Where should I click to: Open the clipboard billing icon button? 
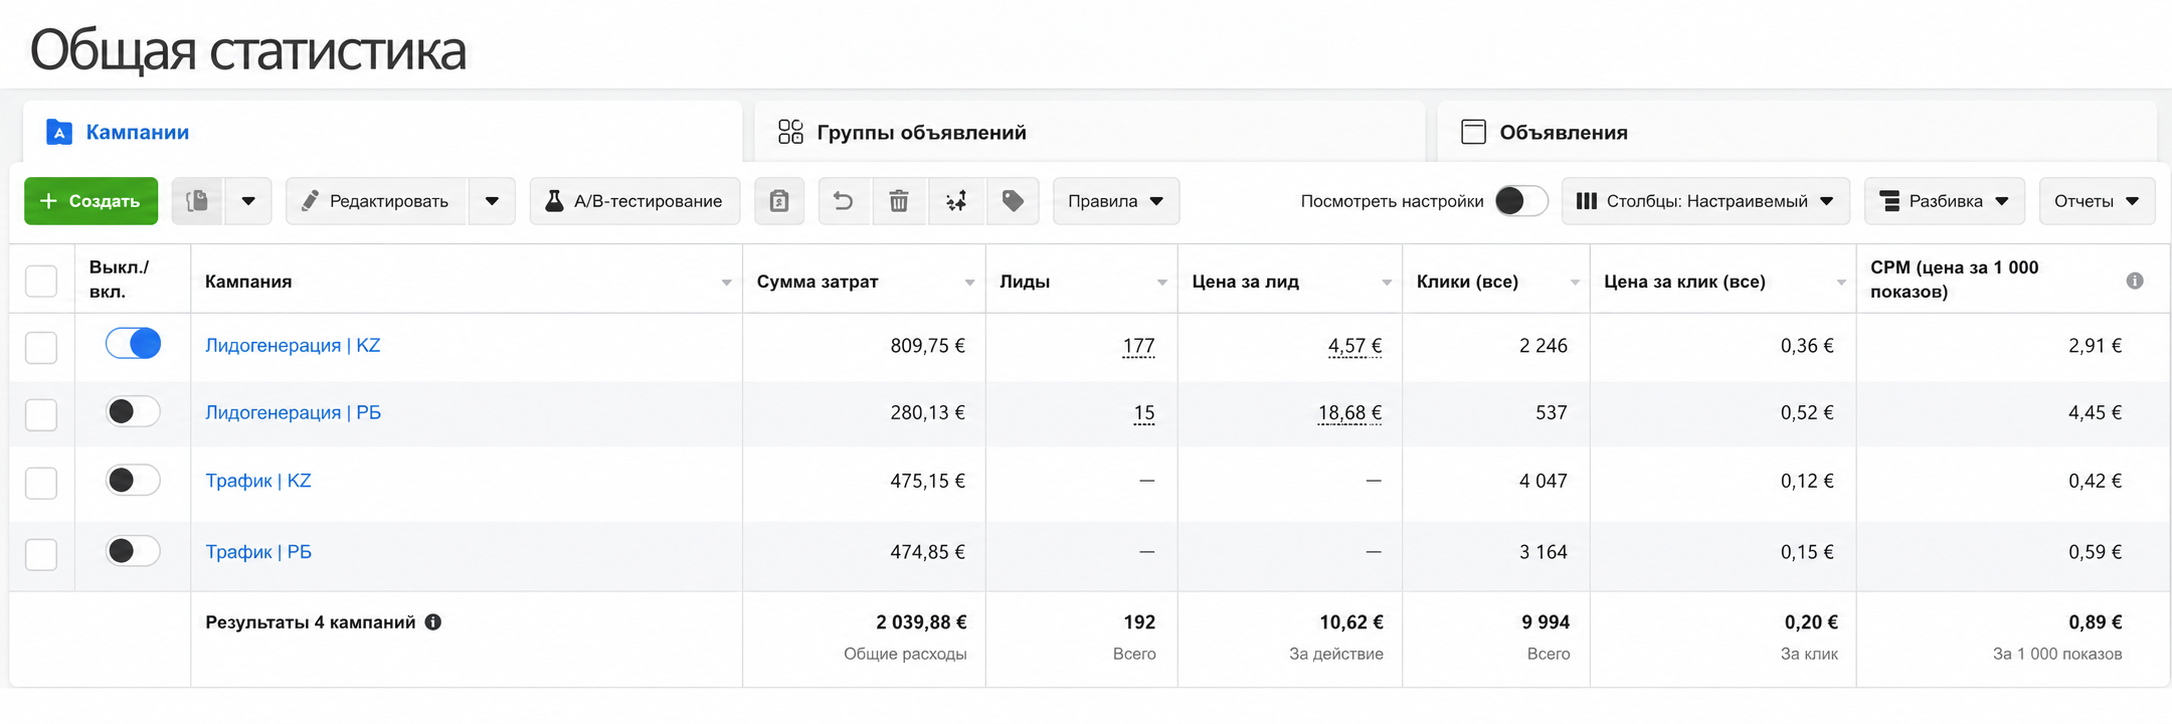coord(779,201)
